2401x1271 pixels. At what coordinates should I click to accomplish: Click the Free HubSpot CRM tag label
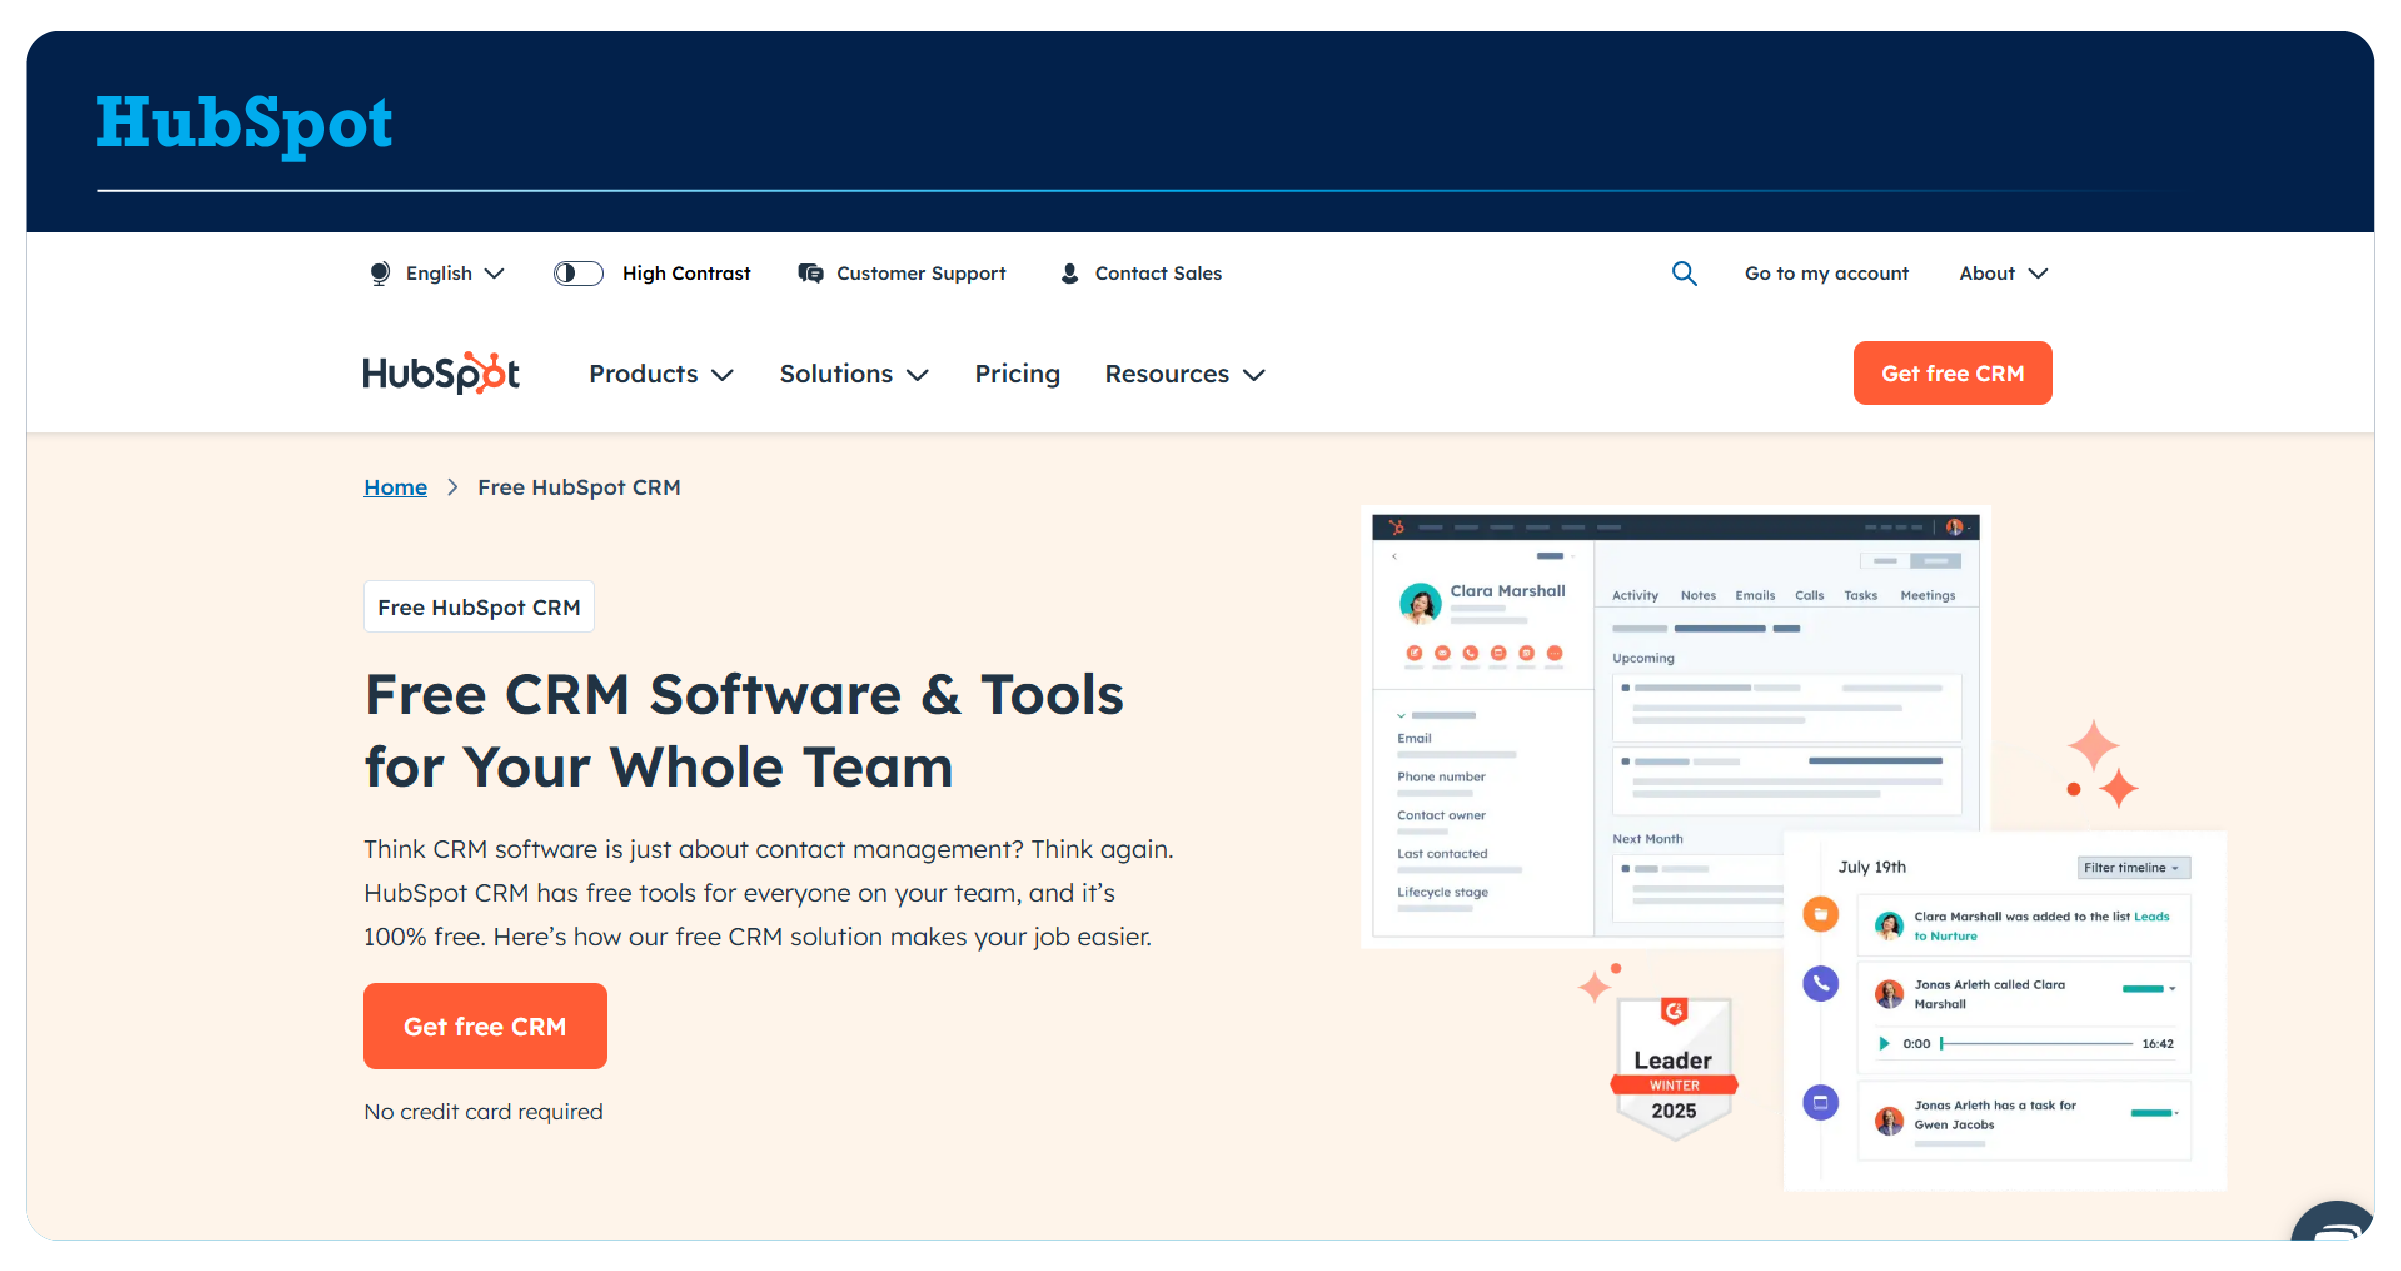(x=479, y=607)
